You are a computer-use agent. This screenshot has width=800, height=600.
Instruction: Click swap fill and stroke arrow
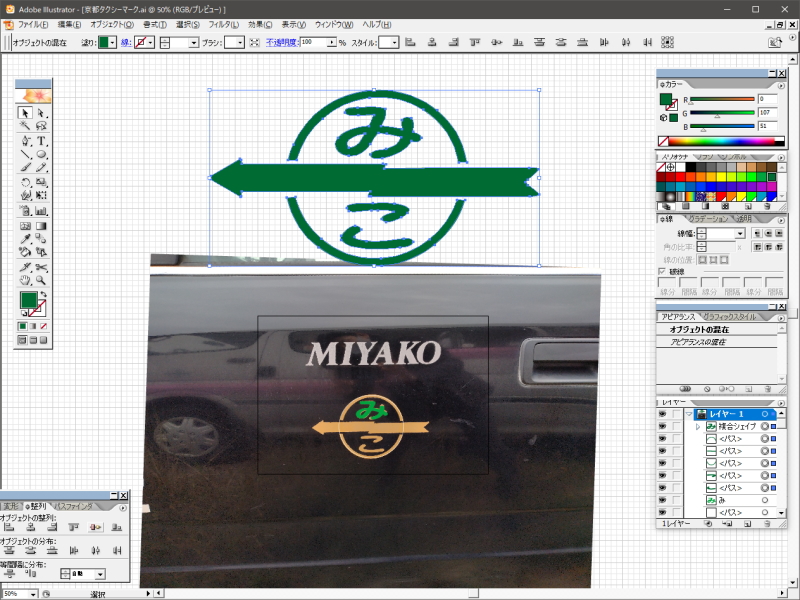pos(44,294)
